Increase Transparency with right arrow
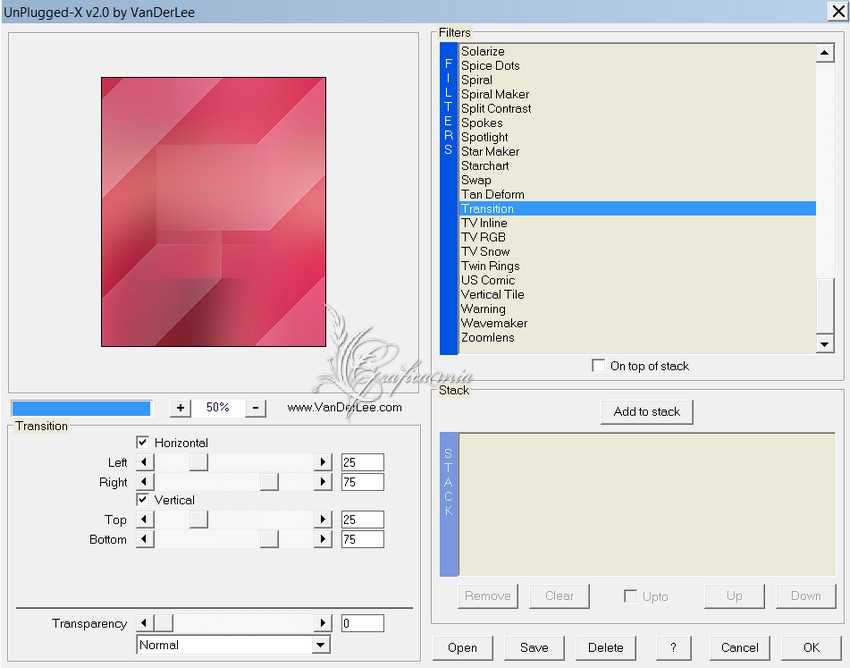 (323, 623)
